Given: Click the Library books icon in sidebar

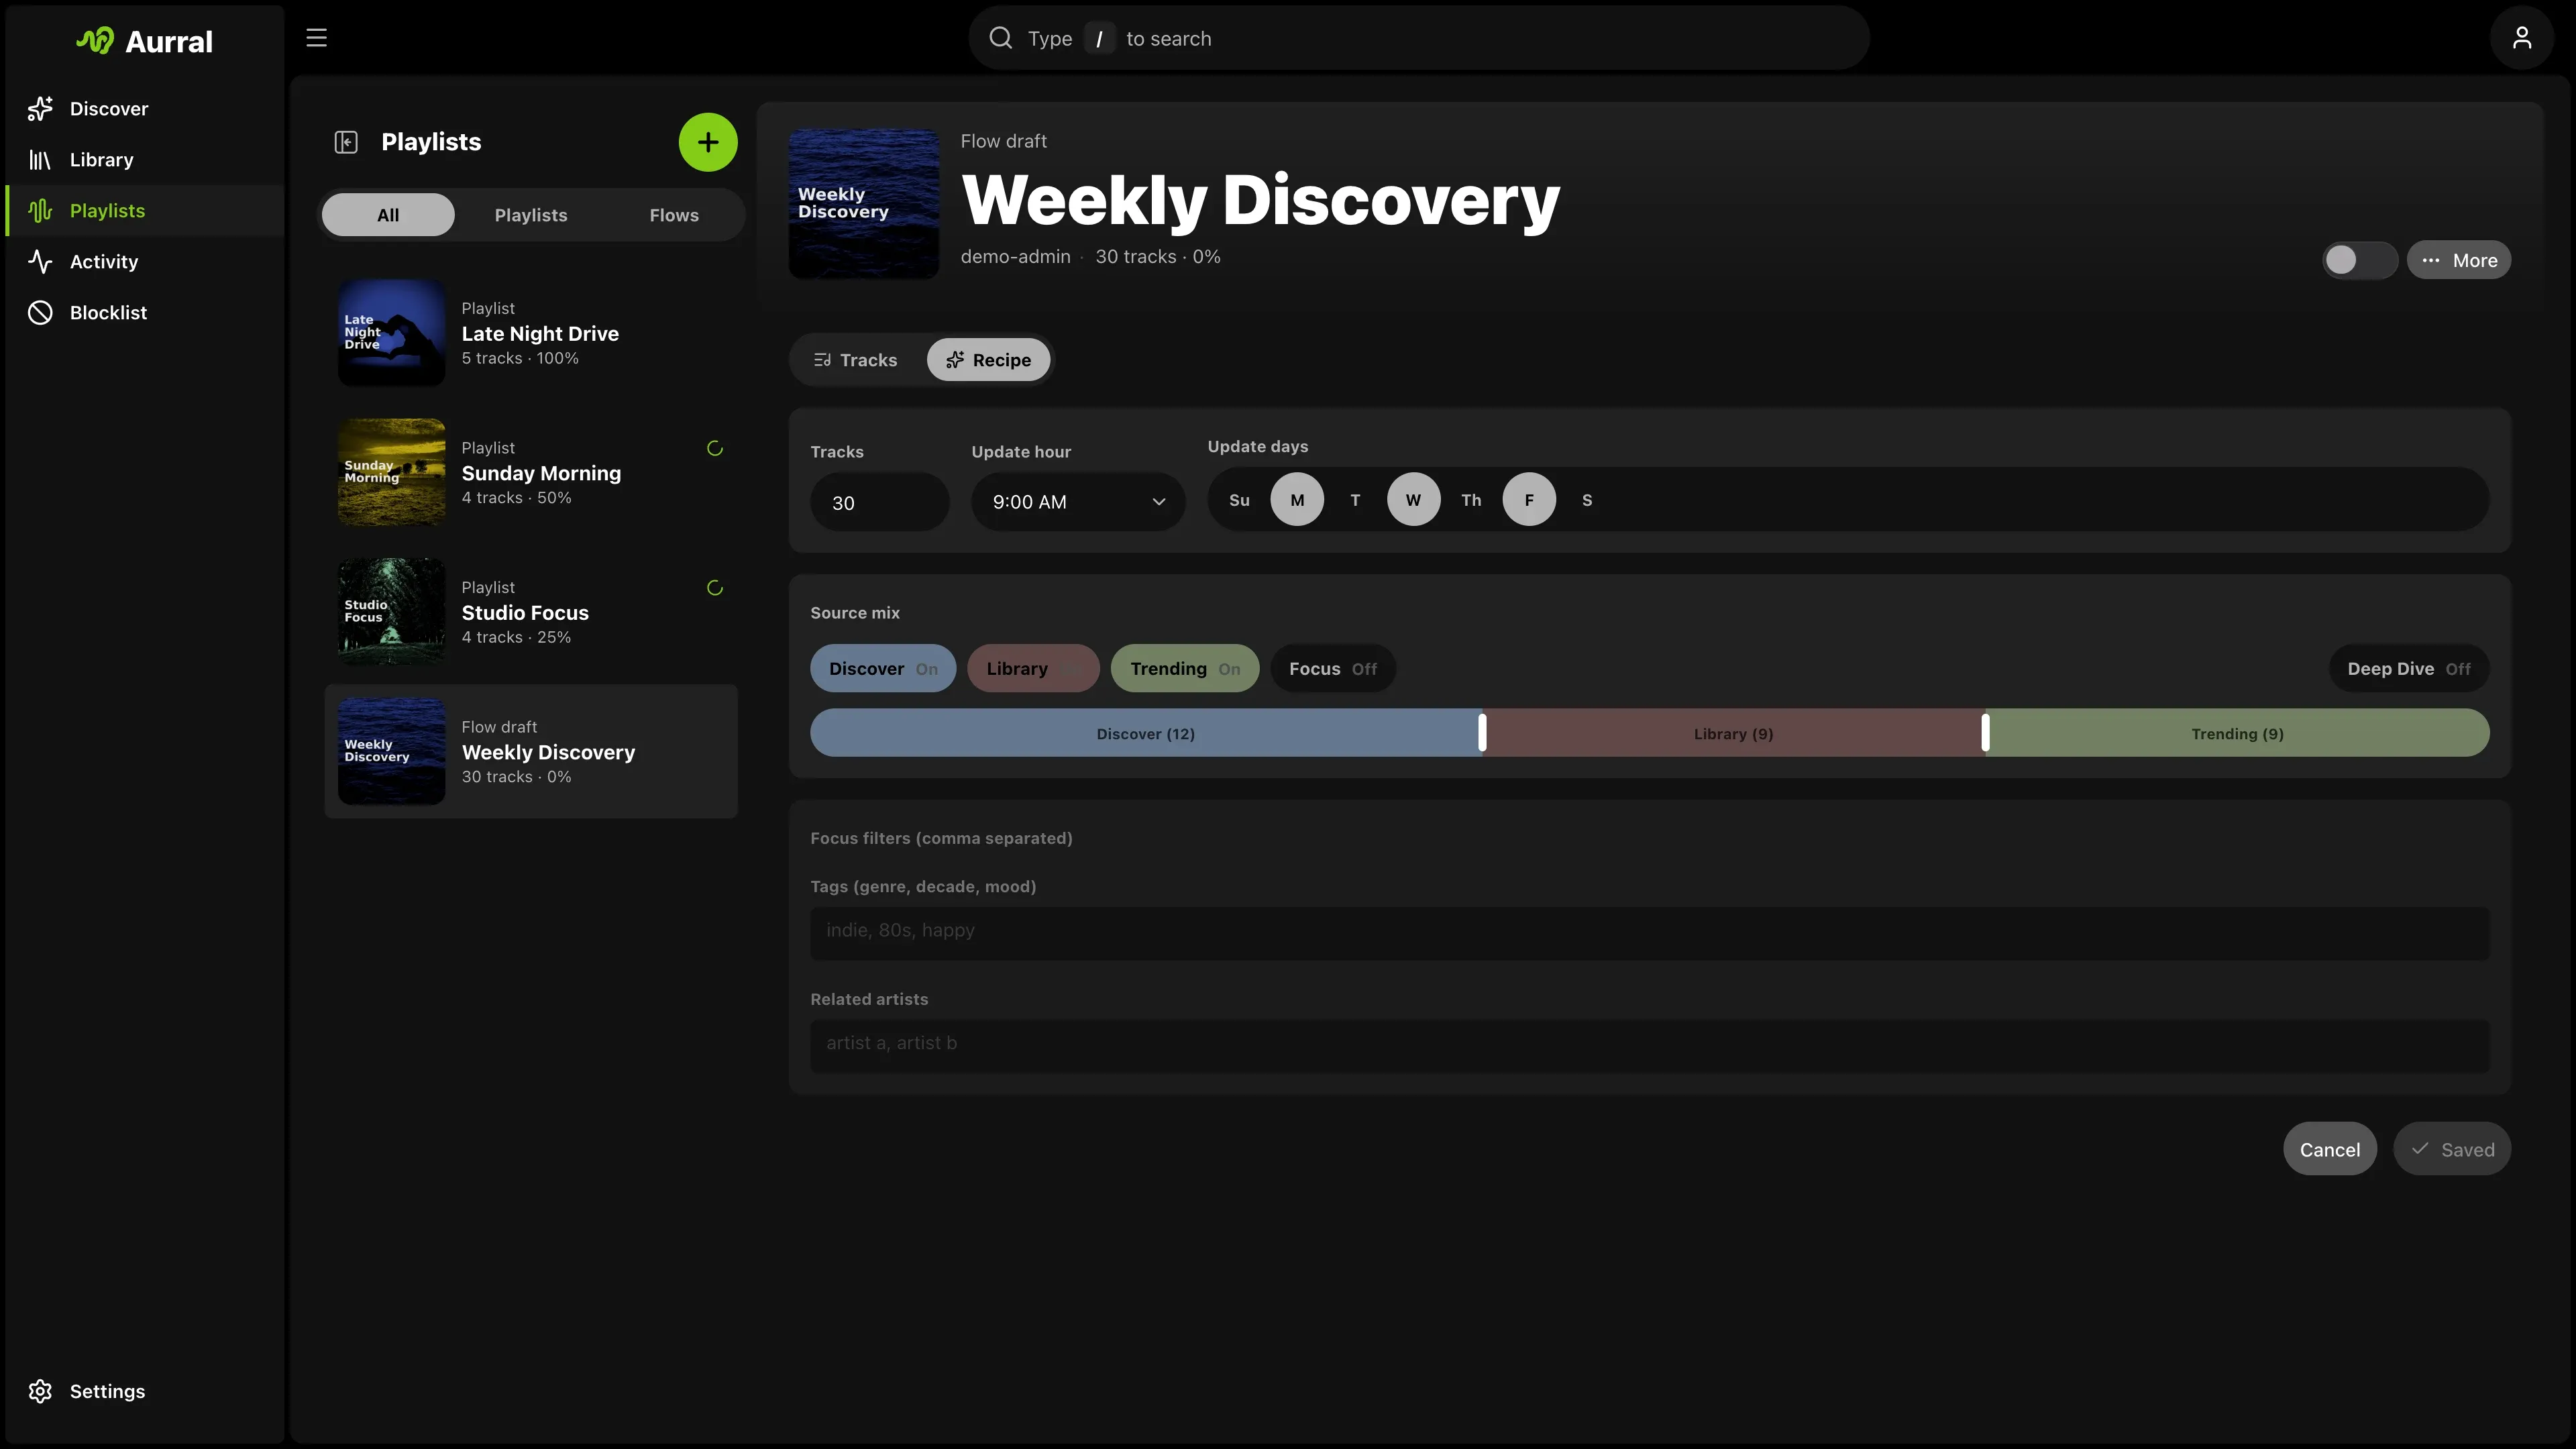Looking at the screenshot, I should point(40,160).
